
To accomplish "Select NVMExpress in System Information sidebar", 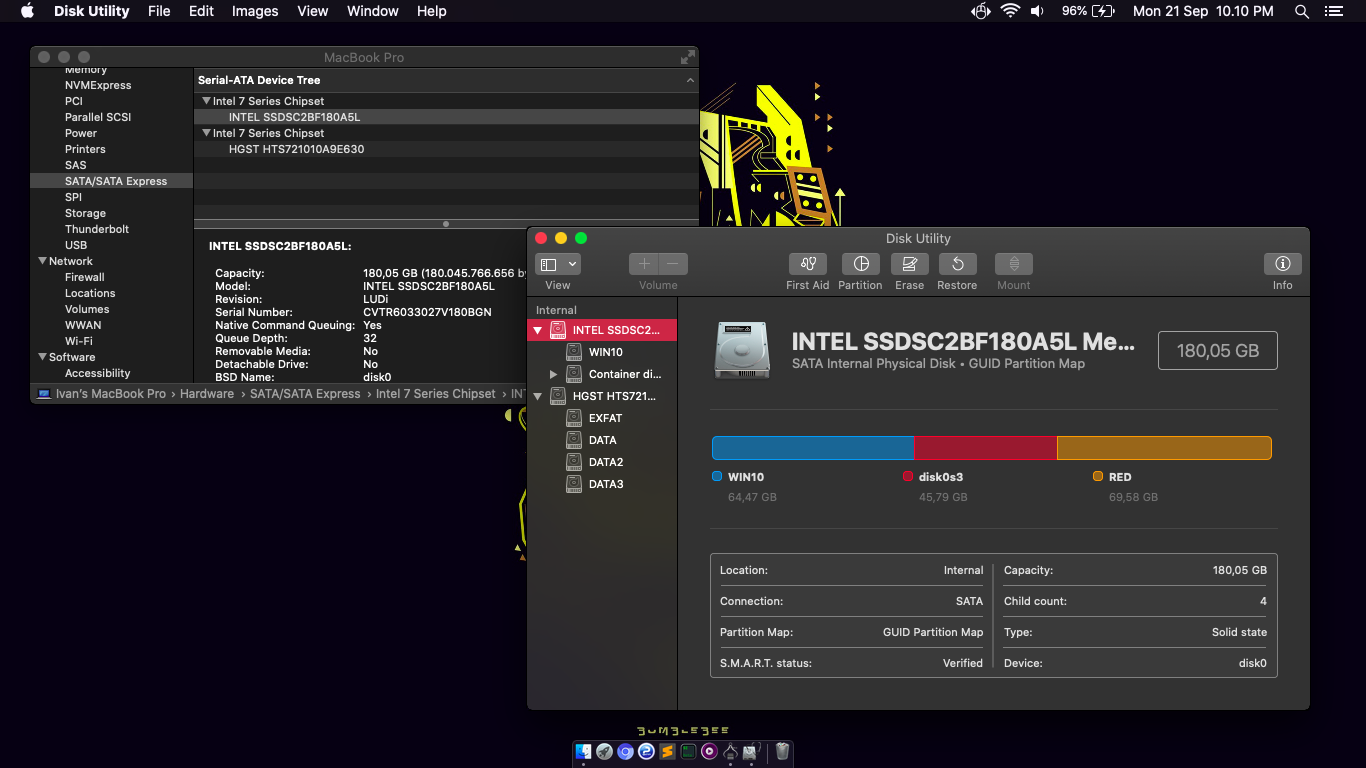I will [x=98, y=85].
